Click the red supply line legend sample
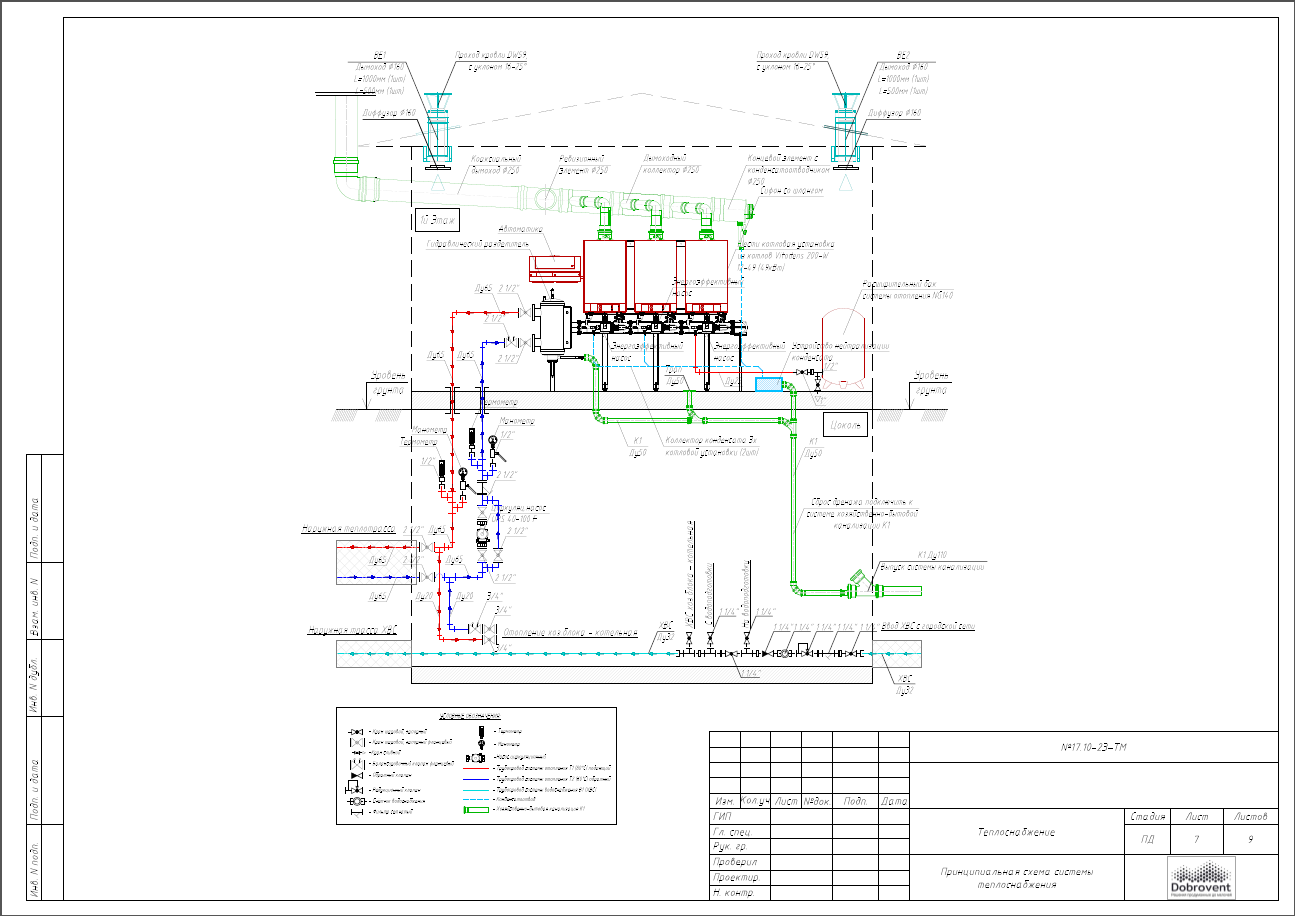 tap(476, 768)
